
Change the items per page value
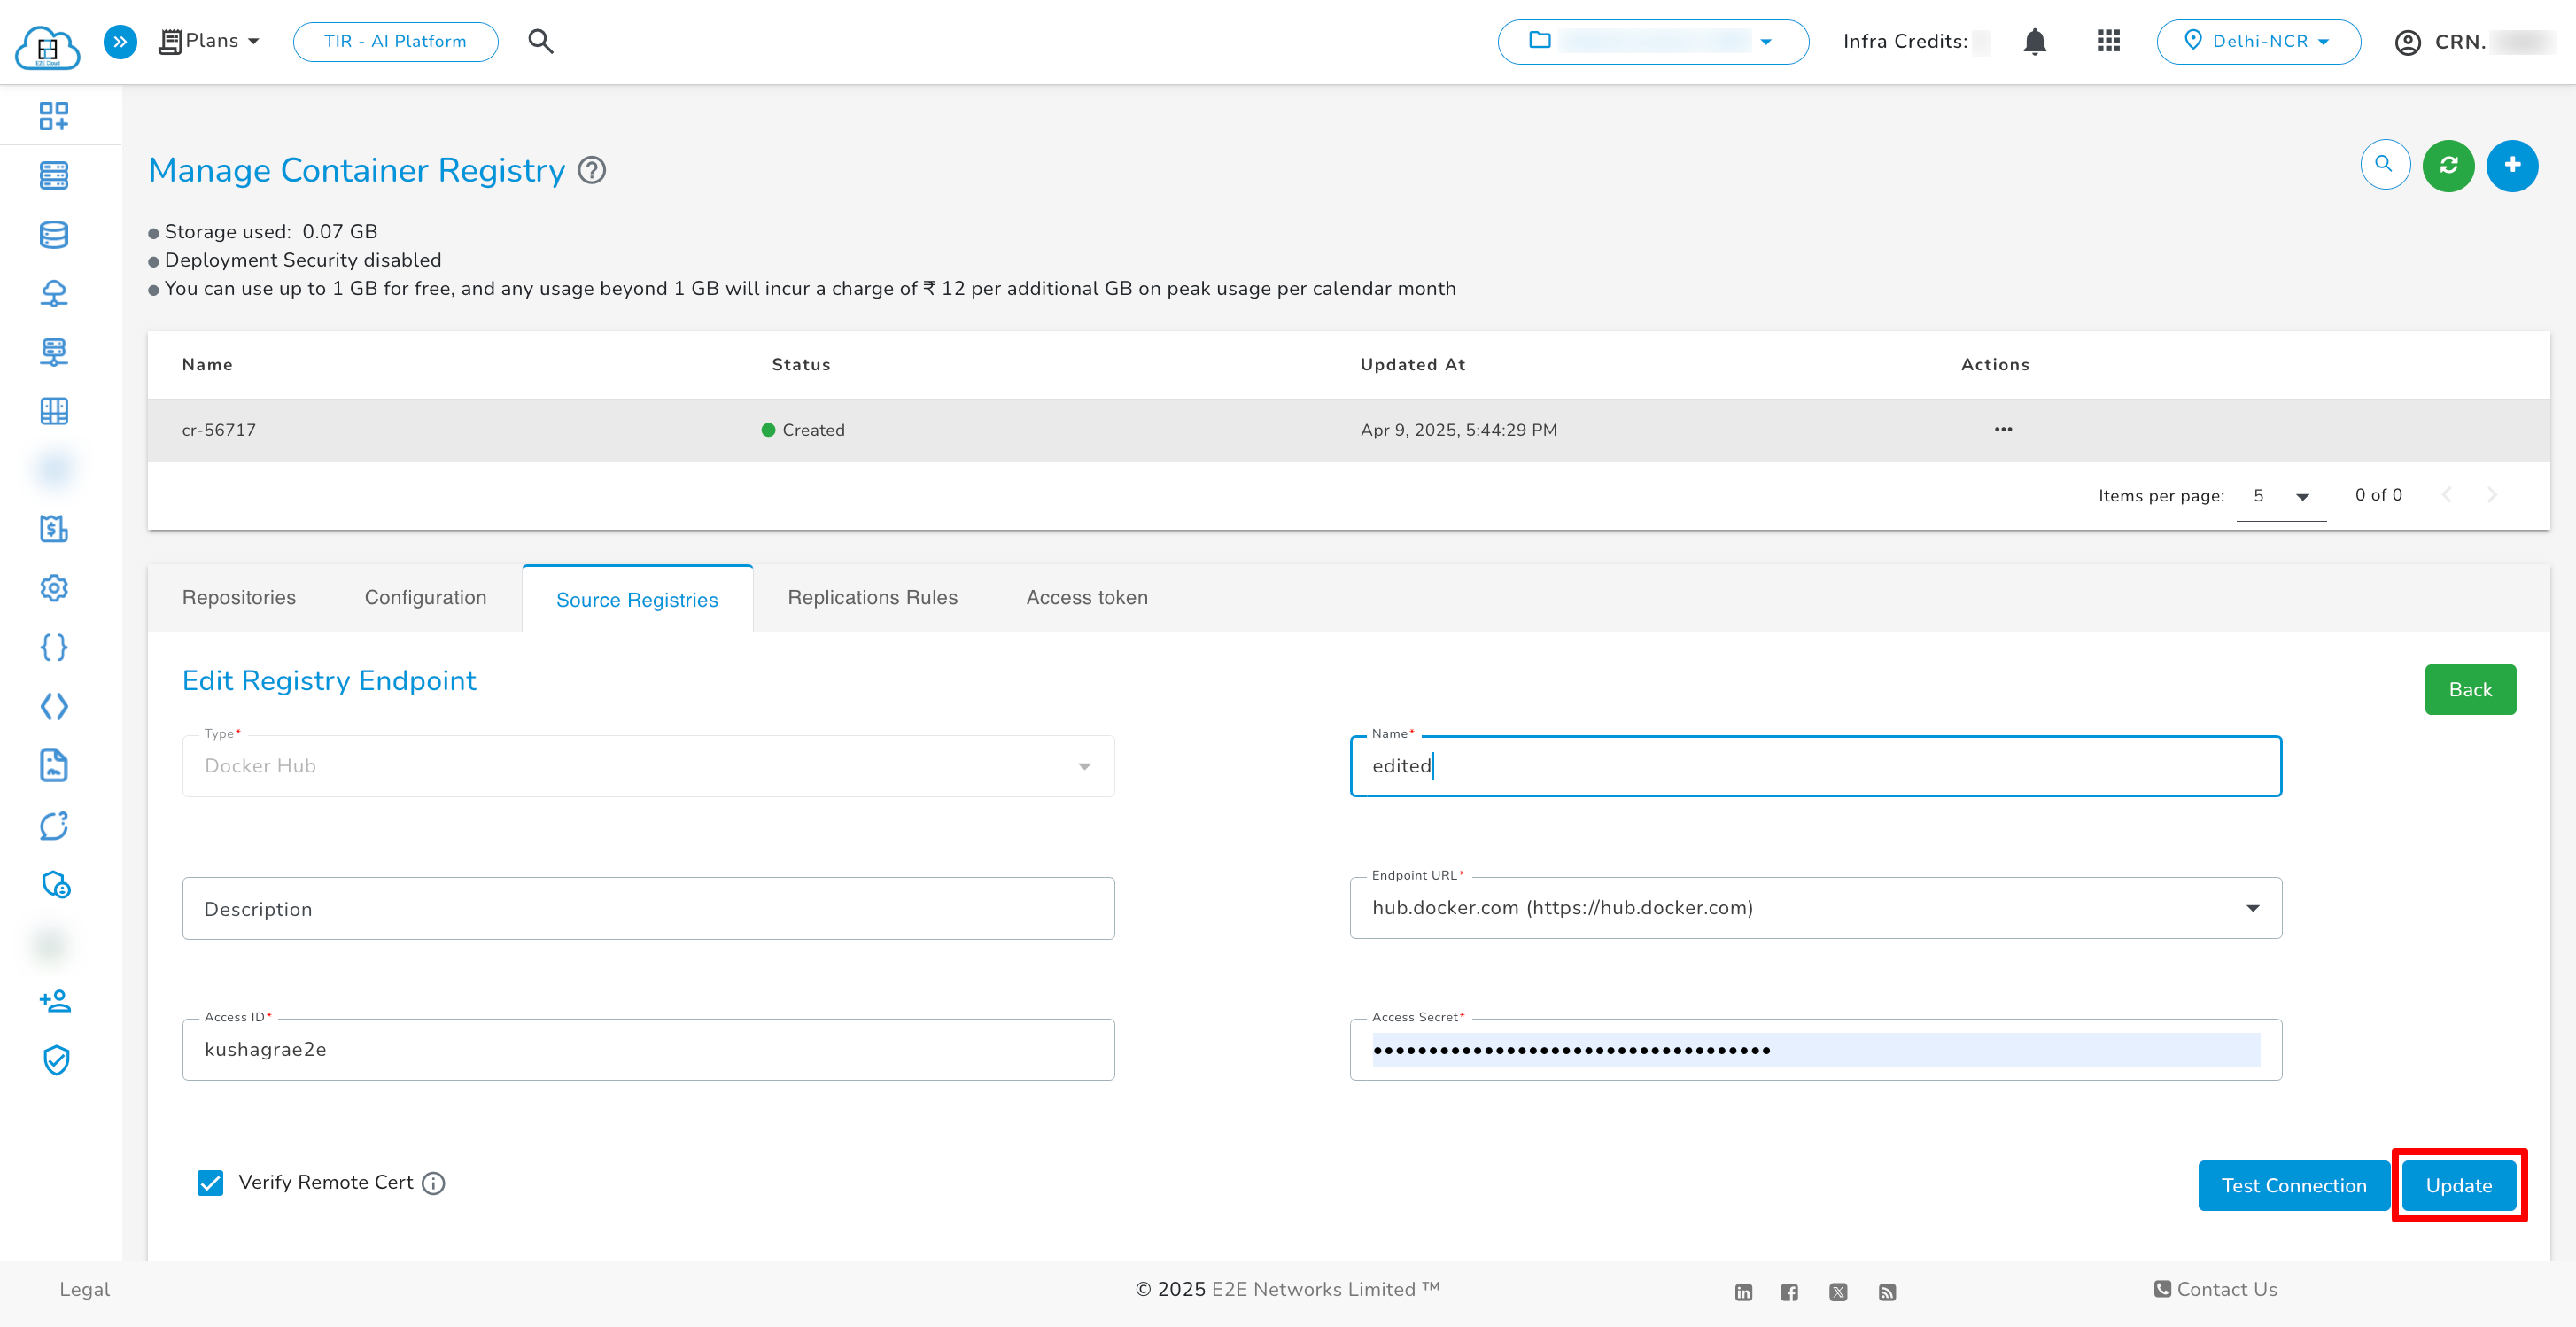2280,495
